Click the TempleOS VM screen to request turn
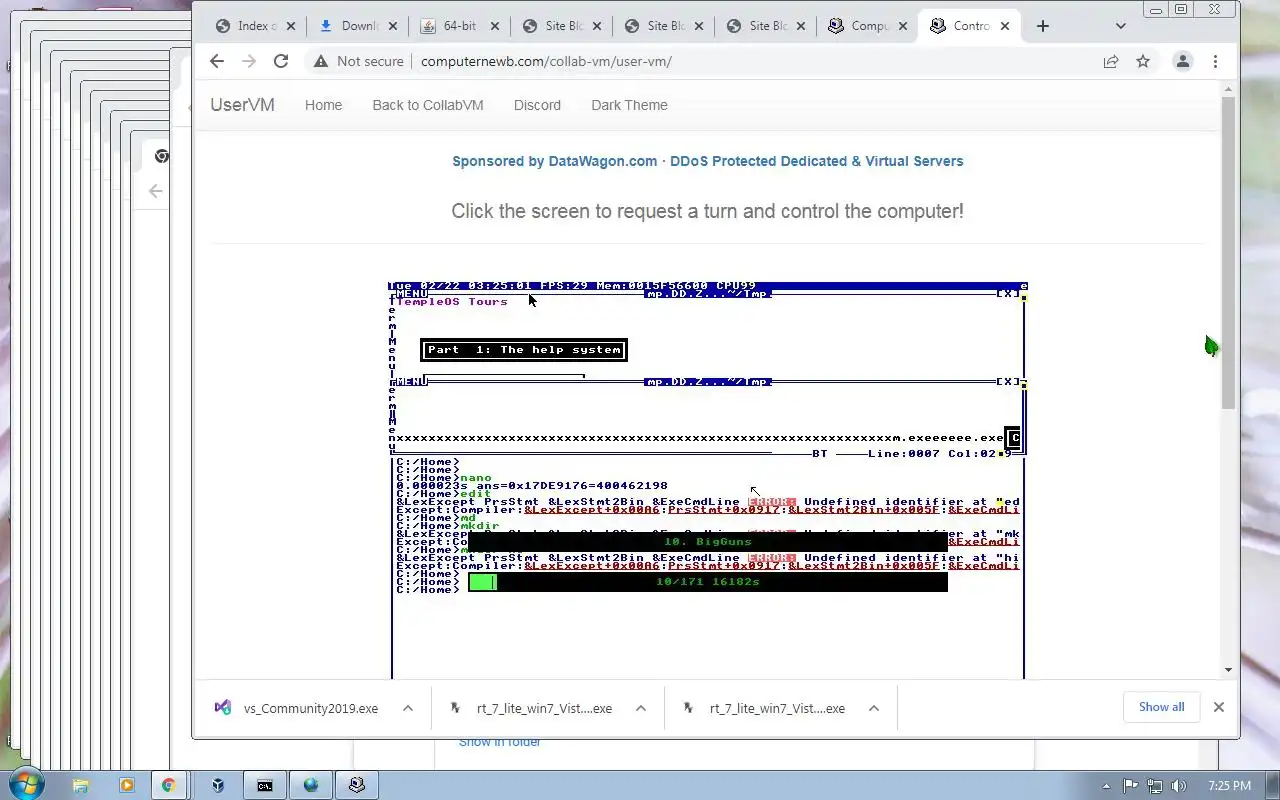The width and height of the screenshot is (1280, 800). (x=707, y=480)
